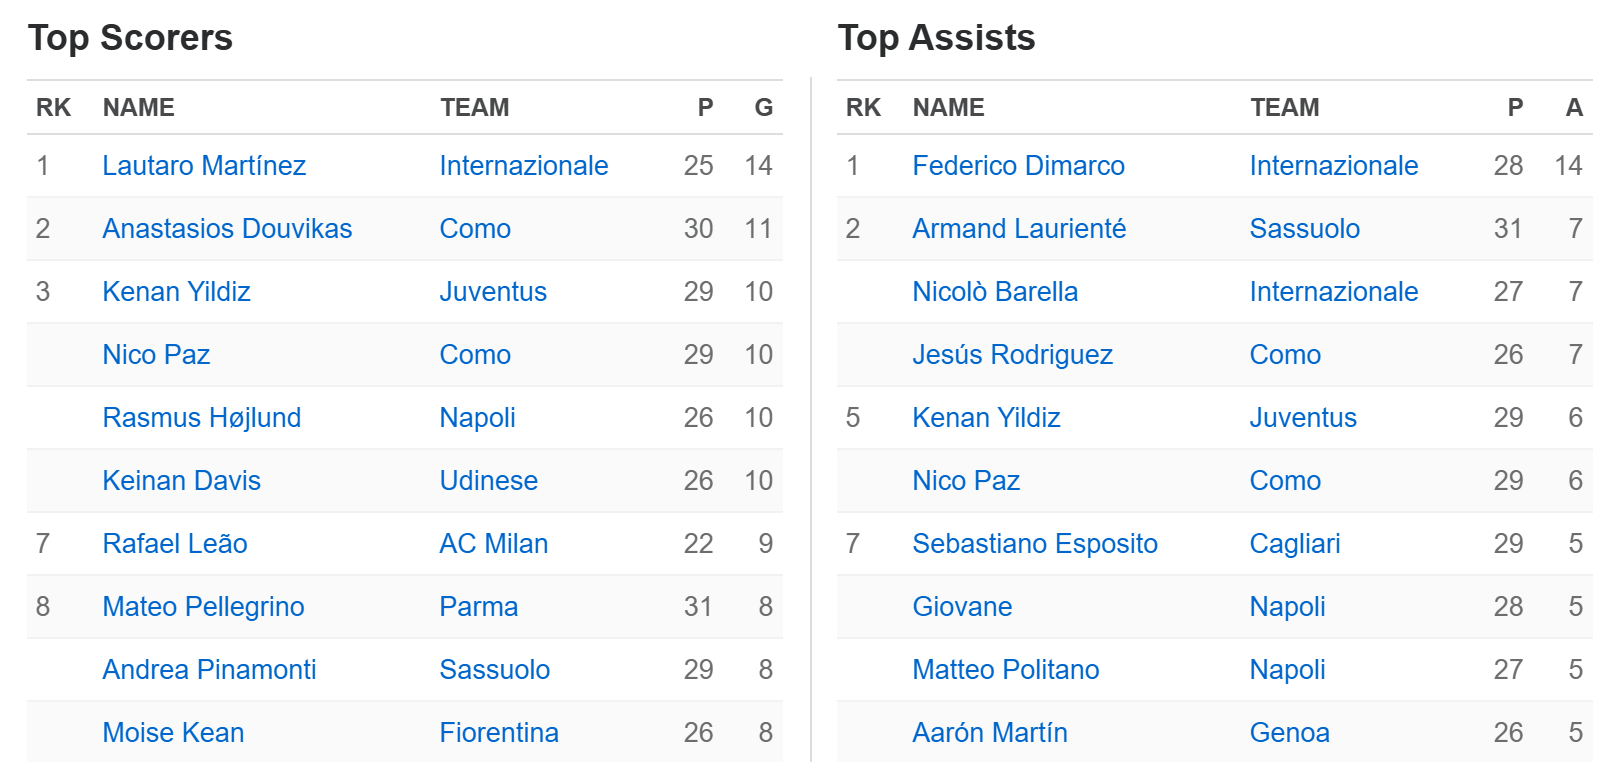Open Rasmus Højlund player page
1609x762 pixels.
coord(201,418)
